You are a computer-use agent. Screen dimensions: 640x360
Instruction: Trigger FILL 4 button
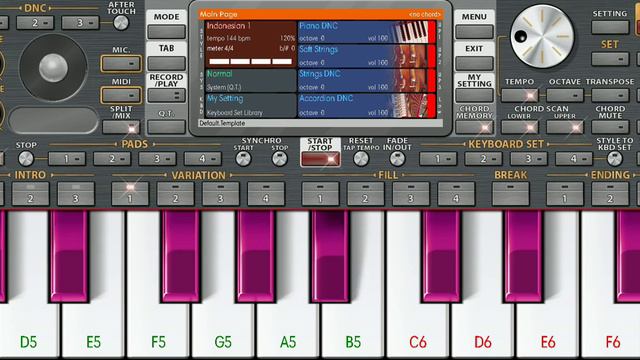pyautogui.click(x=456, y=193)
